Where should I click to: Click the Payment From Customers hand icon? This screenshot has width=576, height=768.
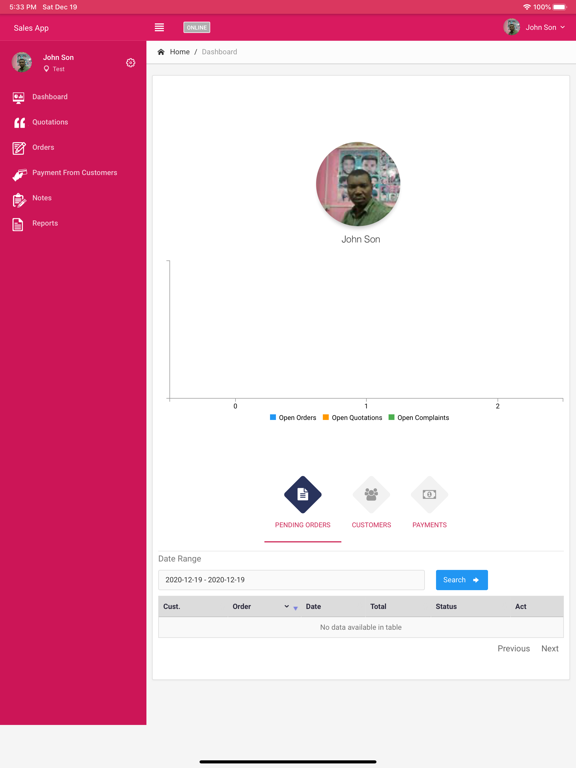pos(19,174)
